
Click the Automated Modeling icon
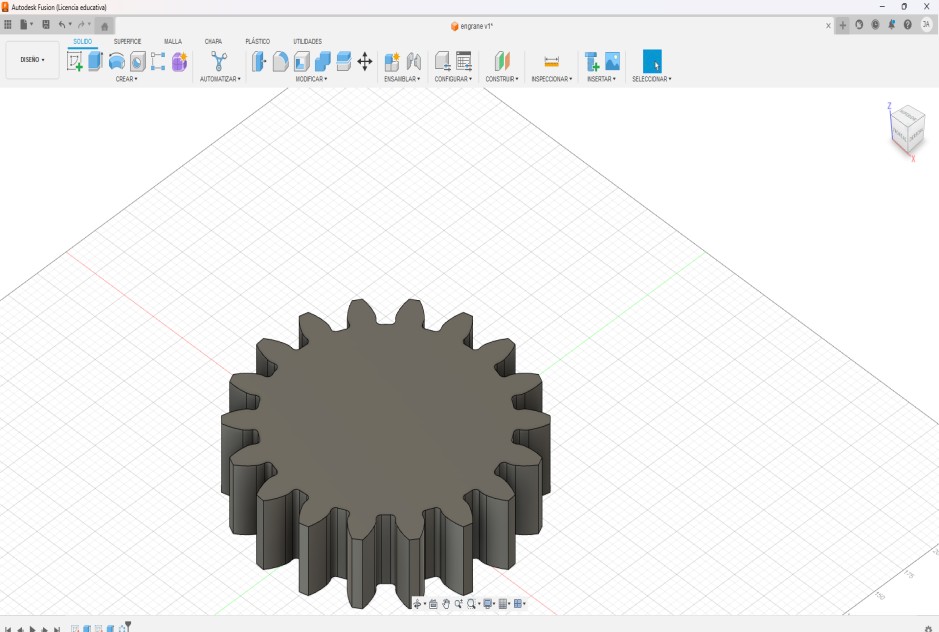pos(219,61)
